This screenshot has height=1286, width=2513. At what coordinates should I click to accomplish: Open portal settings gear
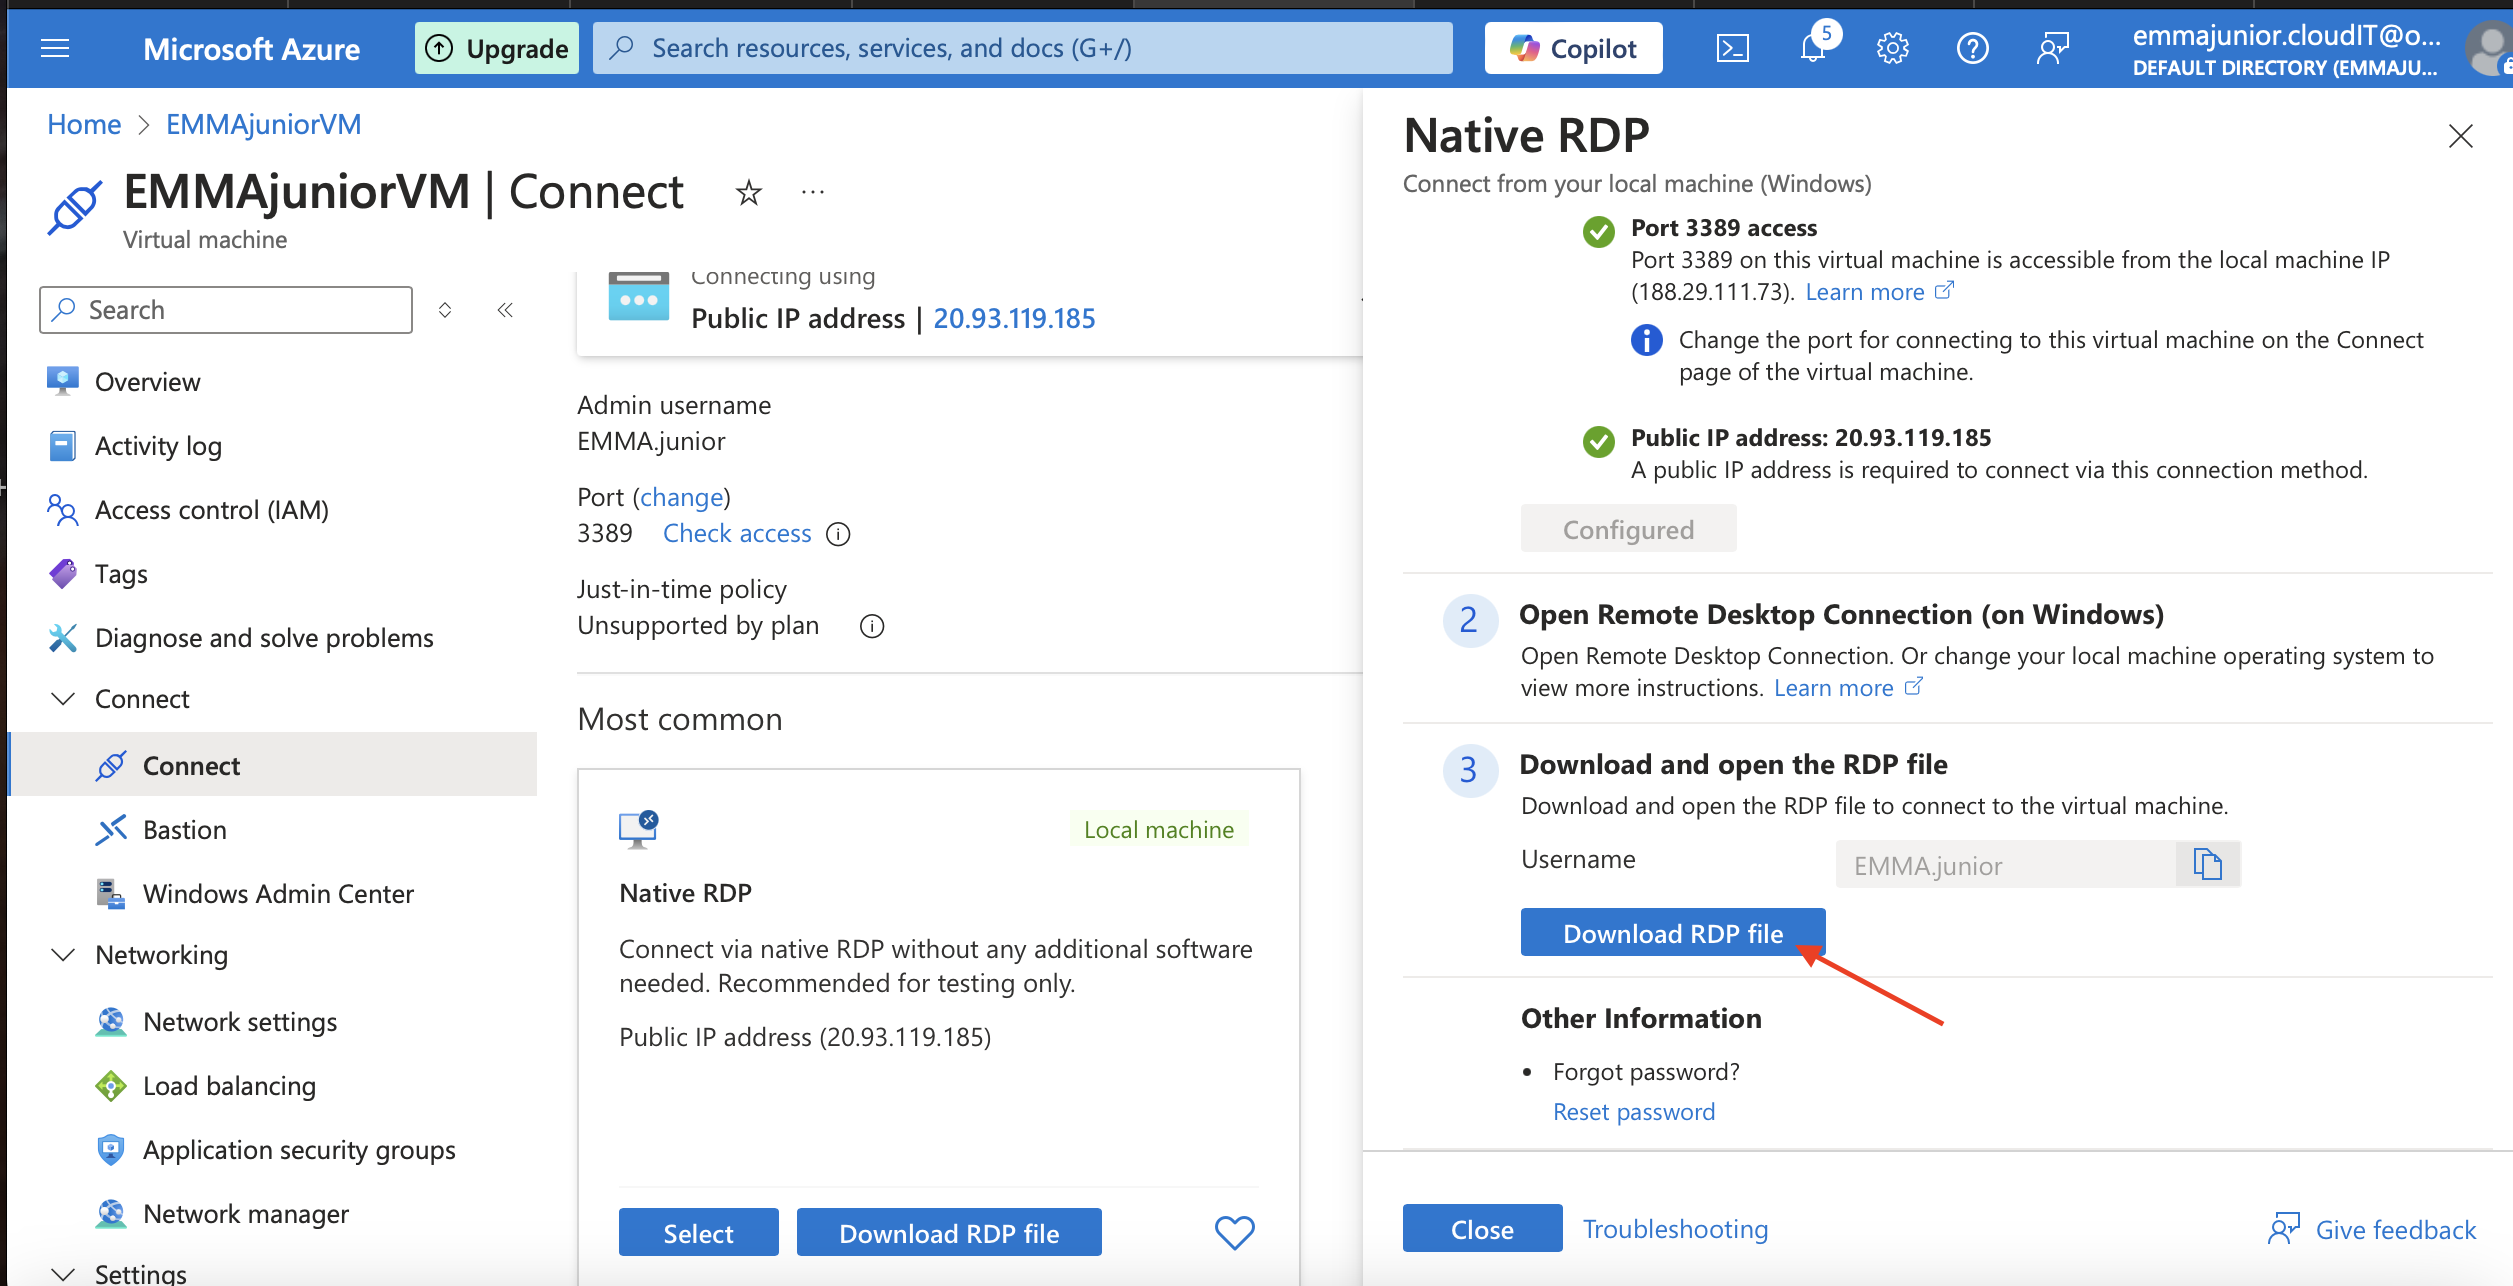click(x=1892, y=48)
